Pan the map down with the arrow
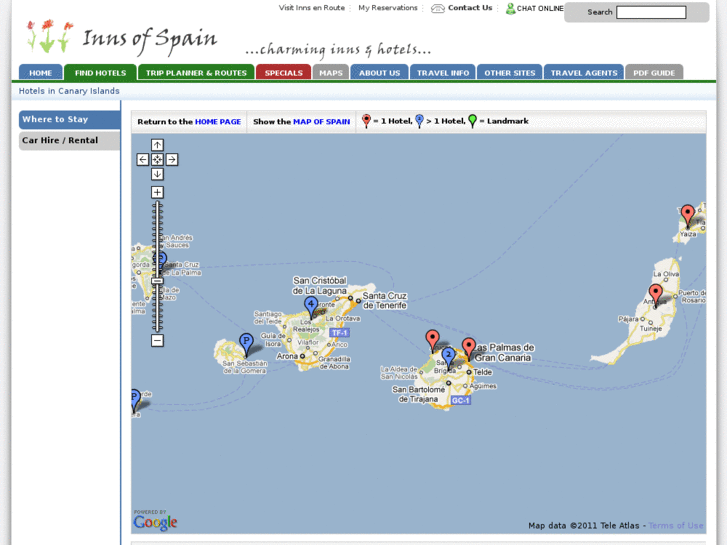The image size is (727, 545). click(x=157, y=174)
